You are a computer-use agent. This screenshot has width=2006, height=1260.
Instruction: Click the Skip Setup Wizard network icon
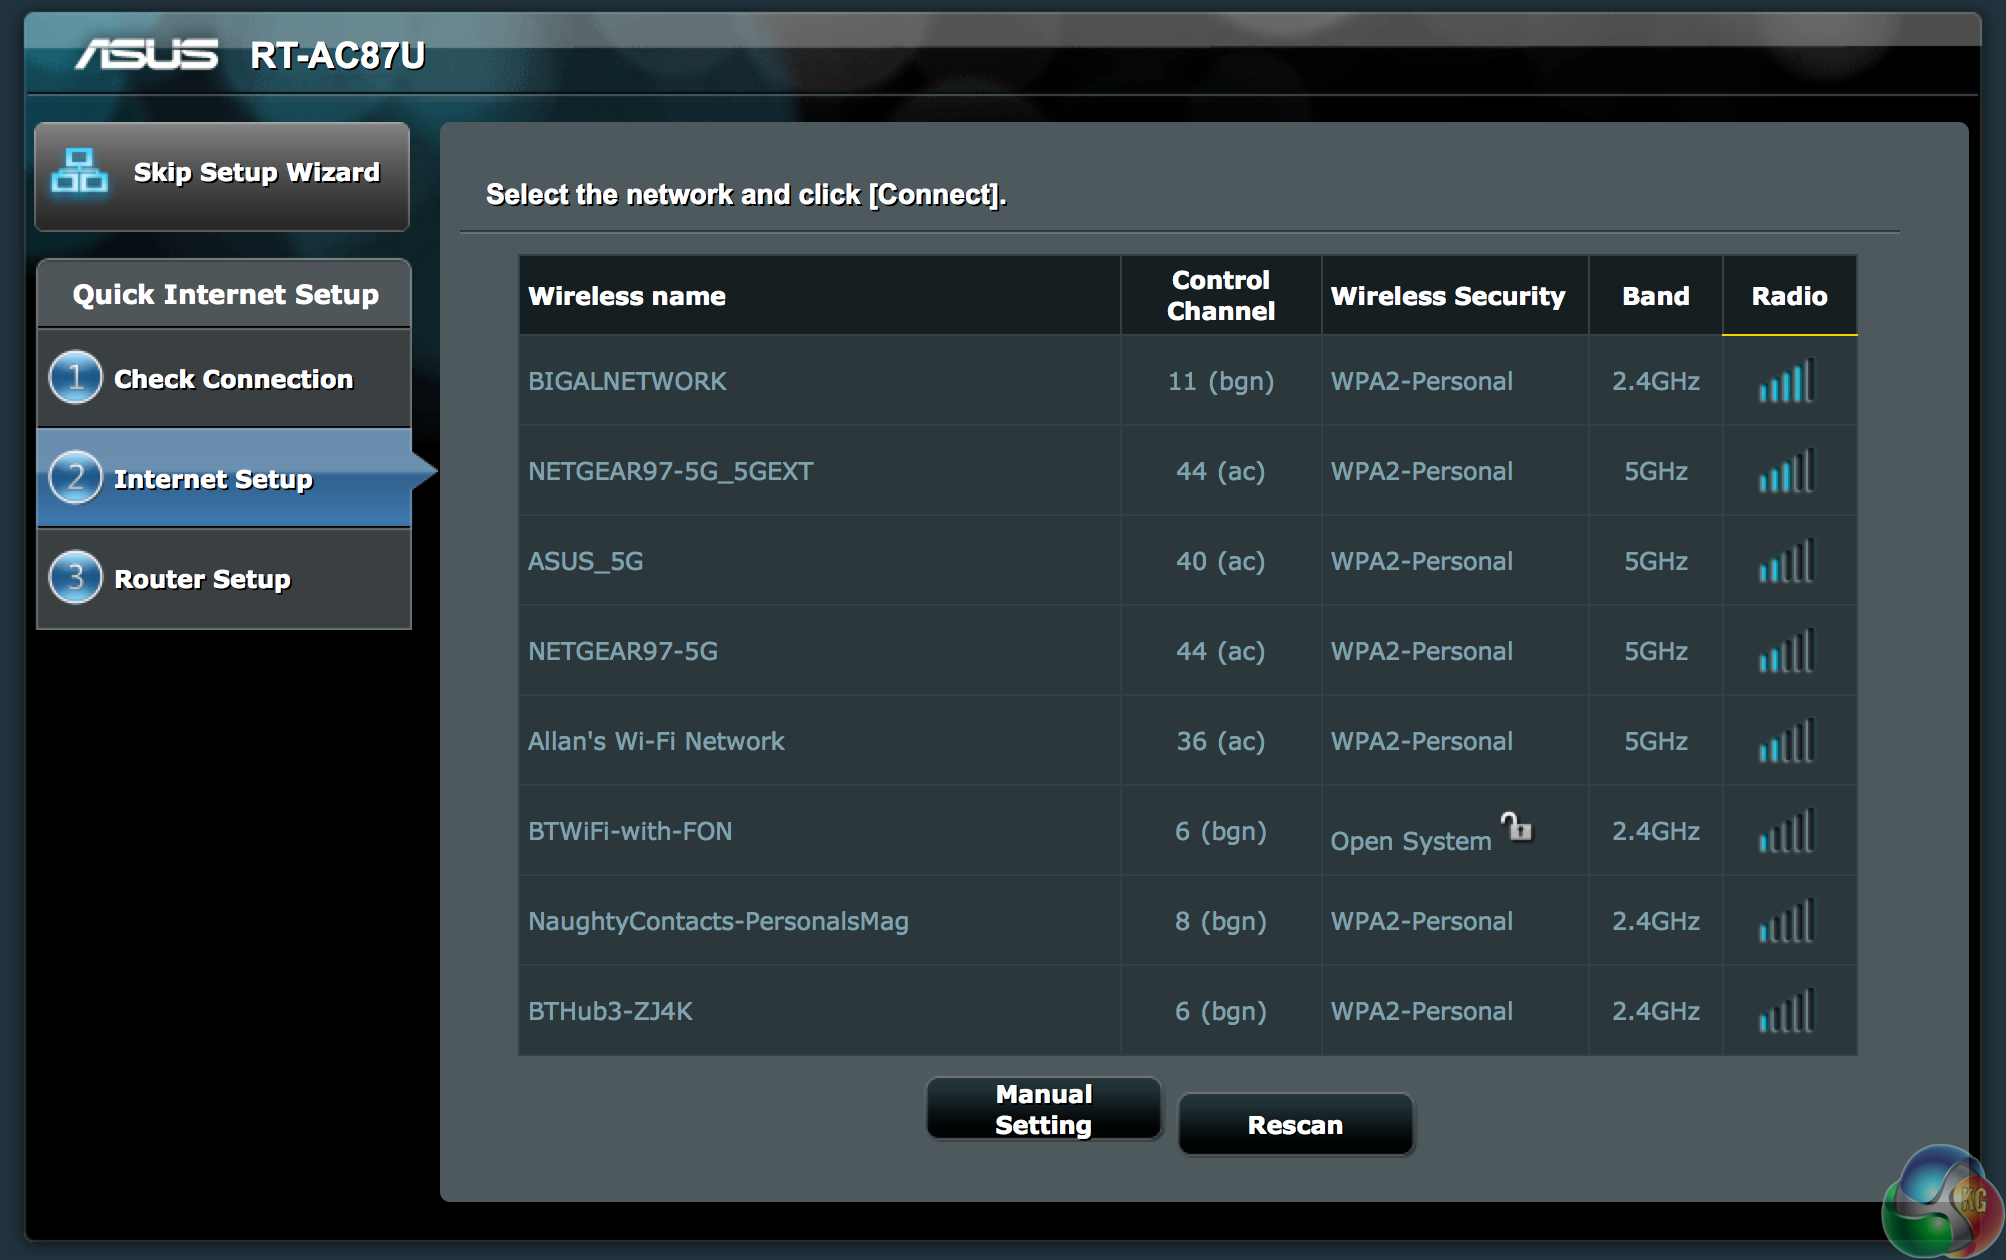point(80,172)
